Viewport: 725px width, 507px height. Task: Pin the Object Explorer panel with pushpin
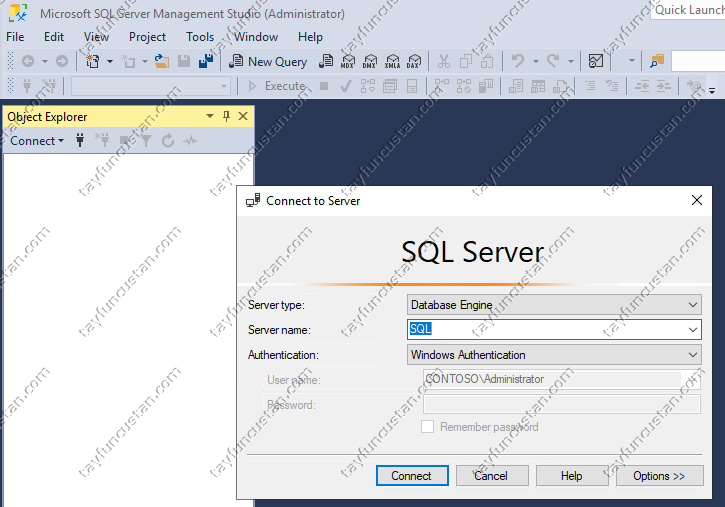[x=226, y=116]
